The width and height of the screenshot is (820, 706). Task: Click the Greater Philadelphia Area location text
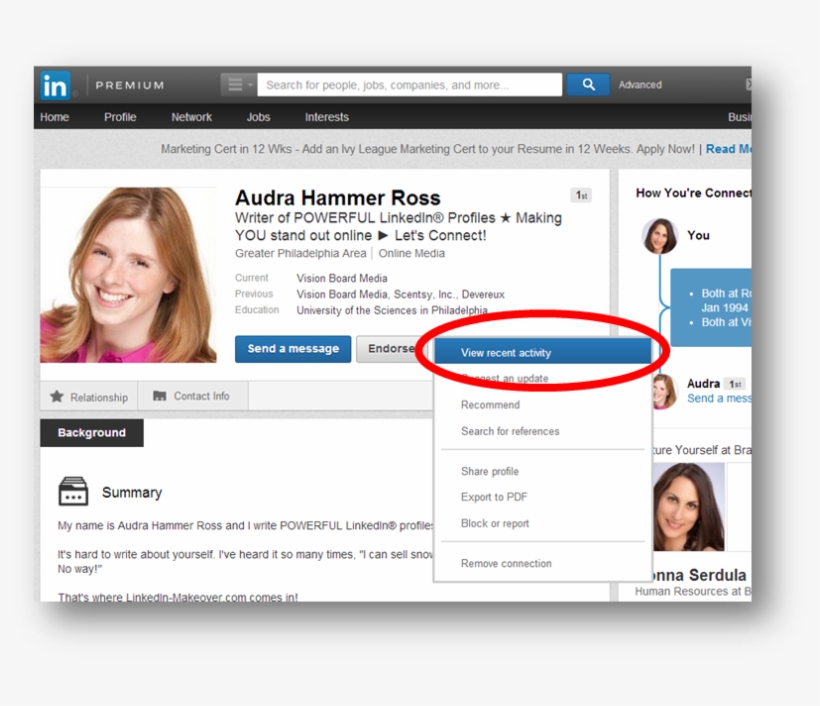click(301, 254)
